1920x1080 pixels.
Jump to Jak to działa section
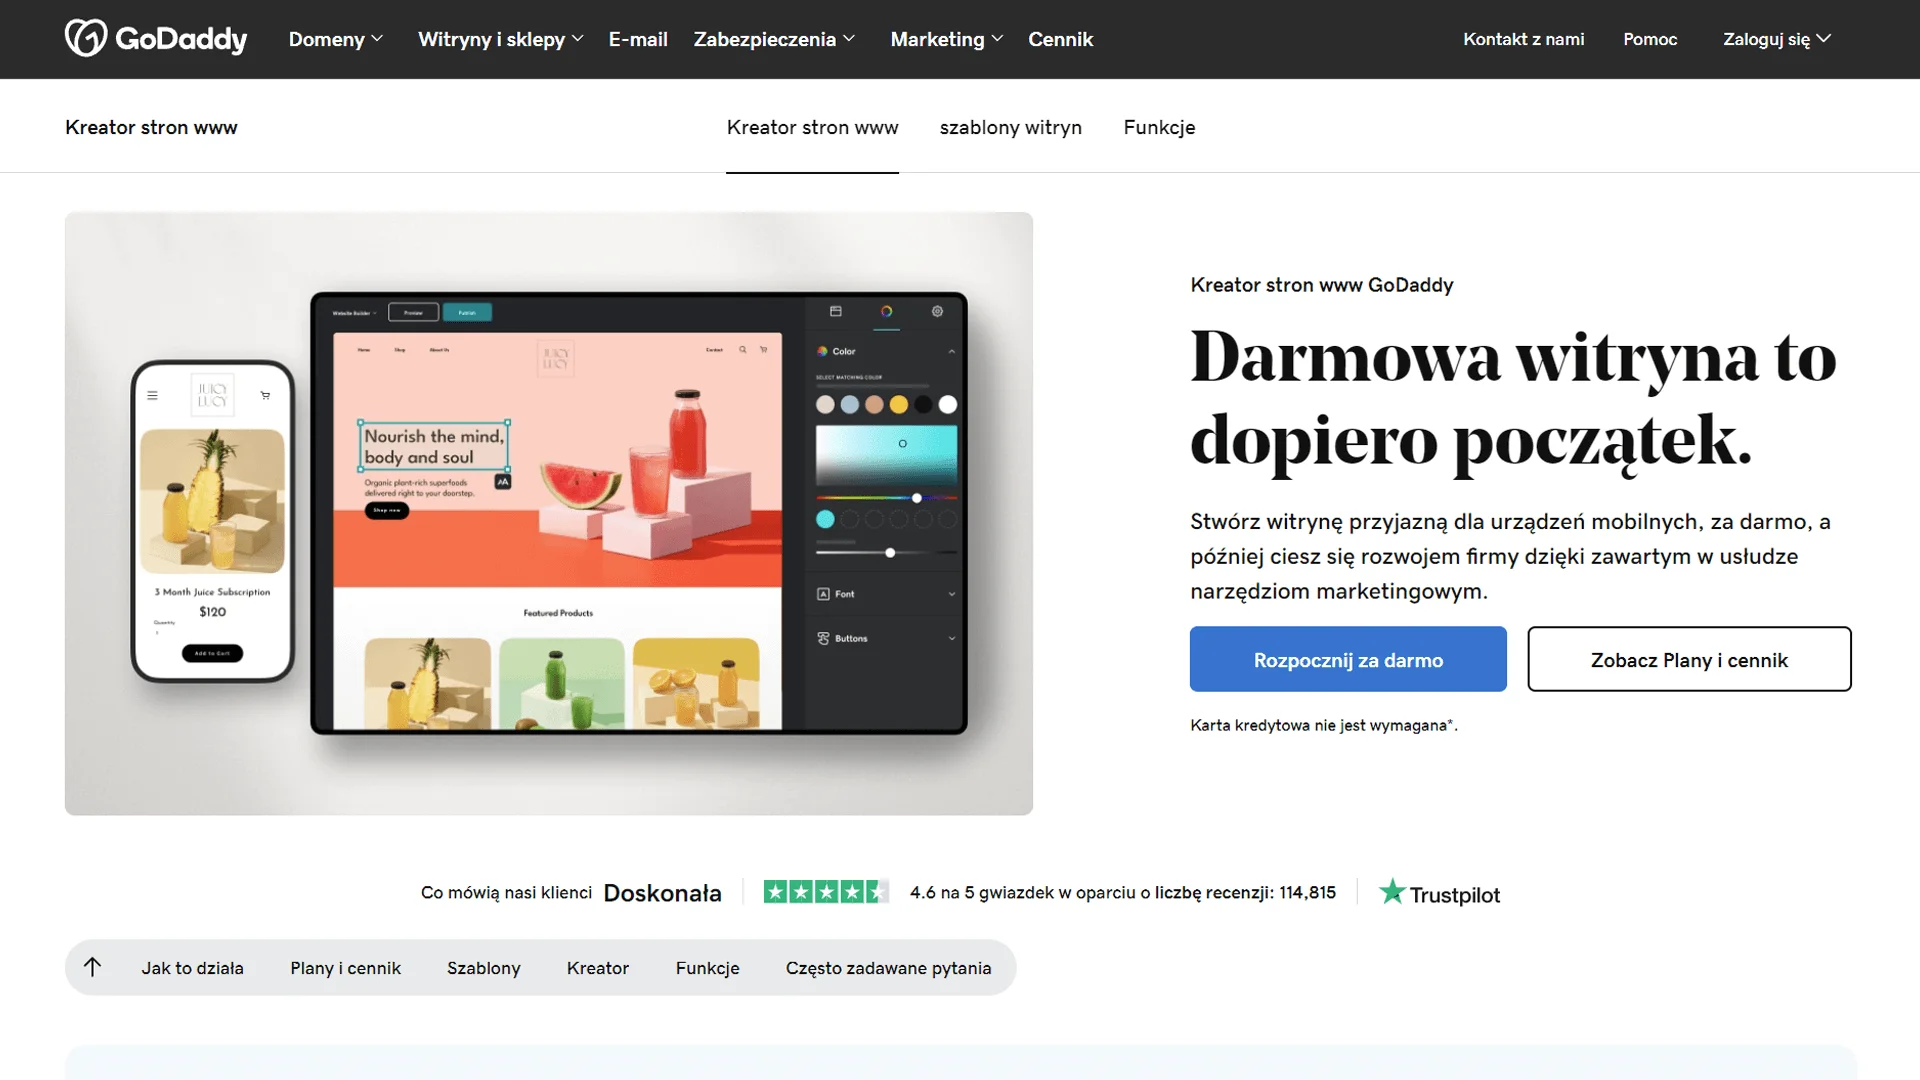(x=192, y=968)
